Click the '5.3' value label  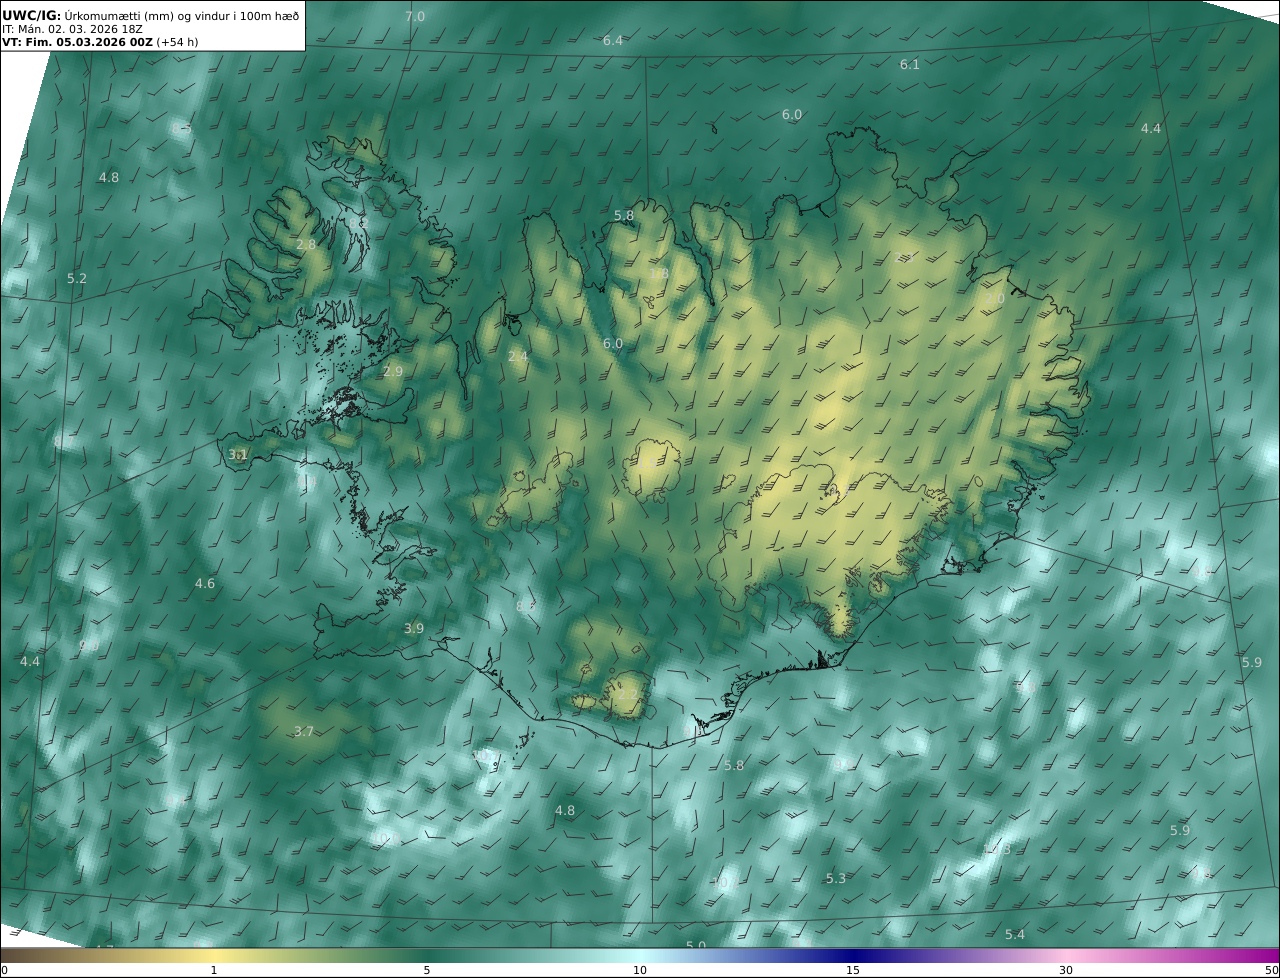(836, 878)
